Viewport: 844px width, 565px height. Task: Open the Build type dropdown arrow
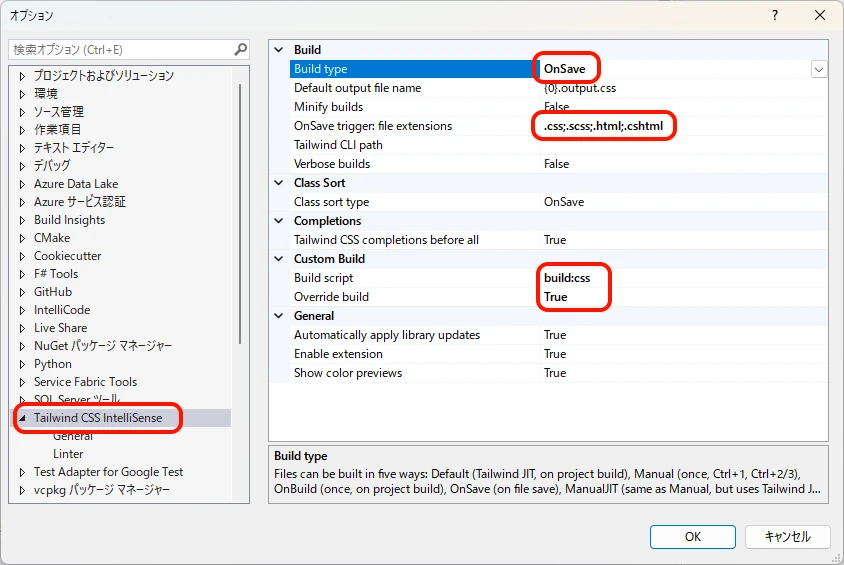(819, 69)
